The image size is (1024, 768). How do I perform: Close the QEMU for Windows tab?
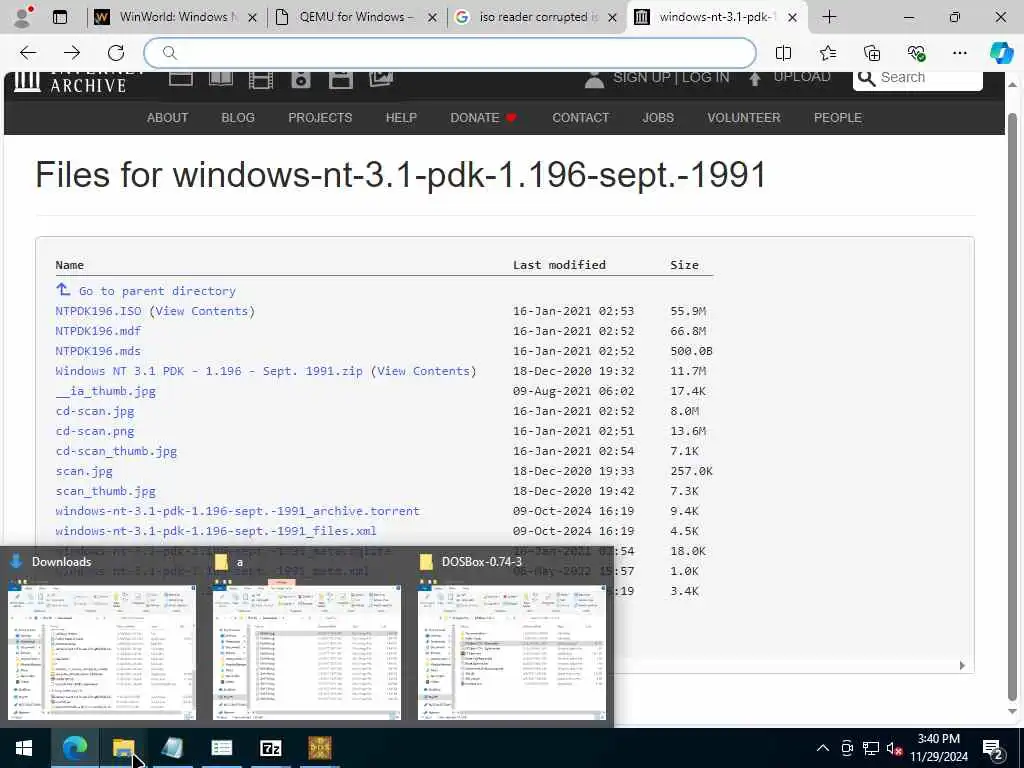click(432, 18)
